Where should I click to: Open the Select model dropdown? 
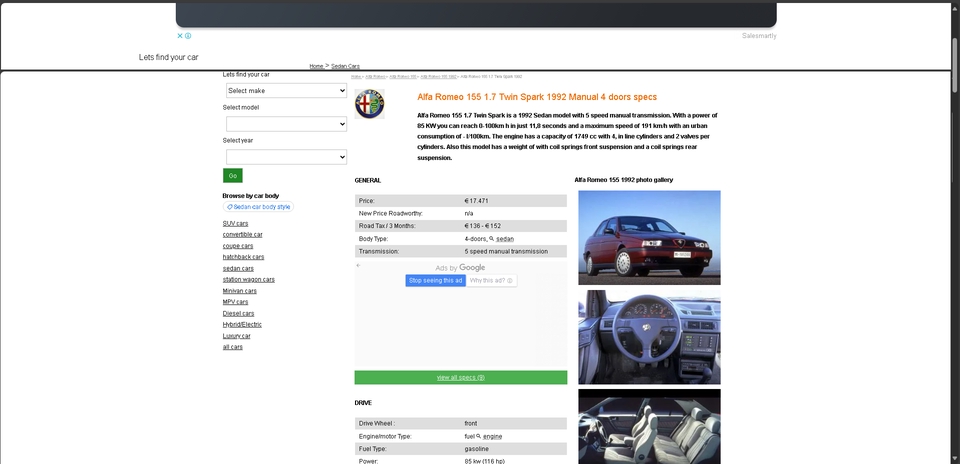tap(287, 124)
